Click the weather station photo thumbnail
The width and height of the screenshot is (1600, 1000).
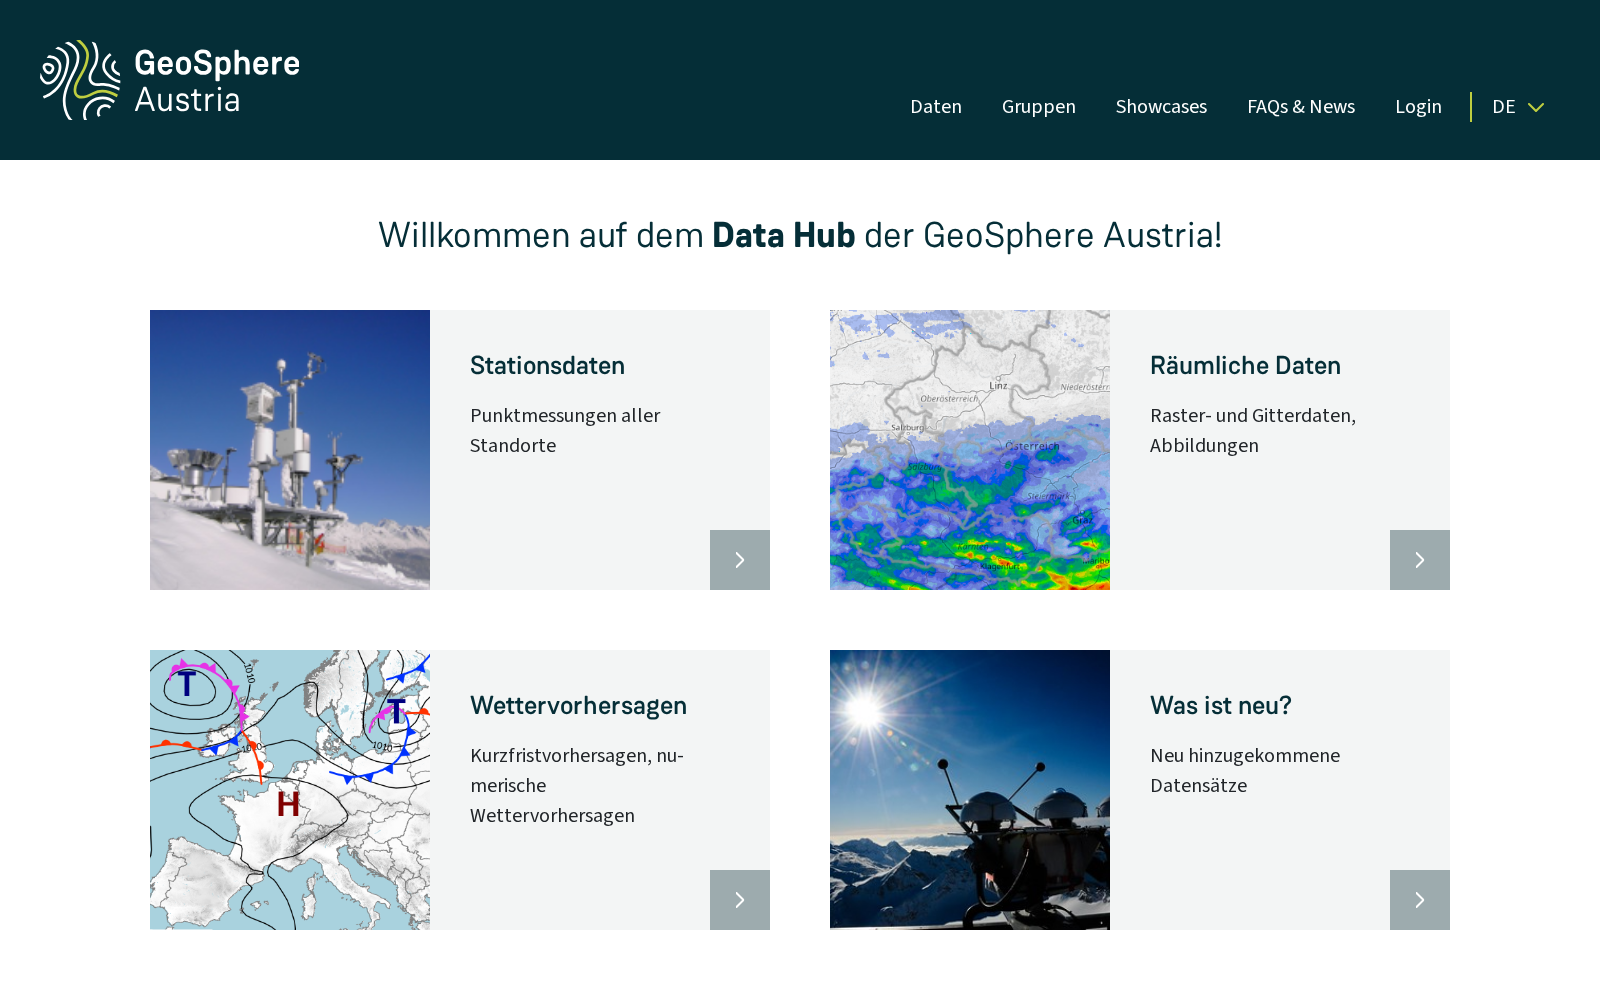tap(290, 450)
